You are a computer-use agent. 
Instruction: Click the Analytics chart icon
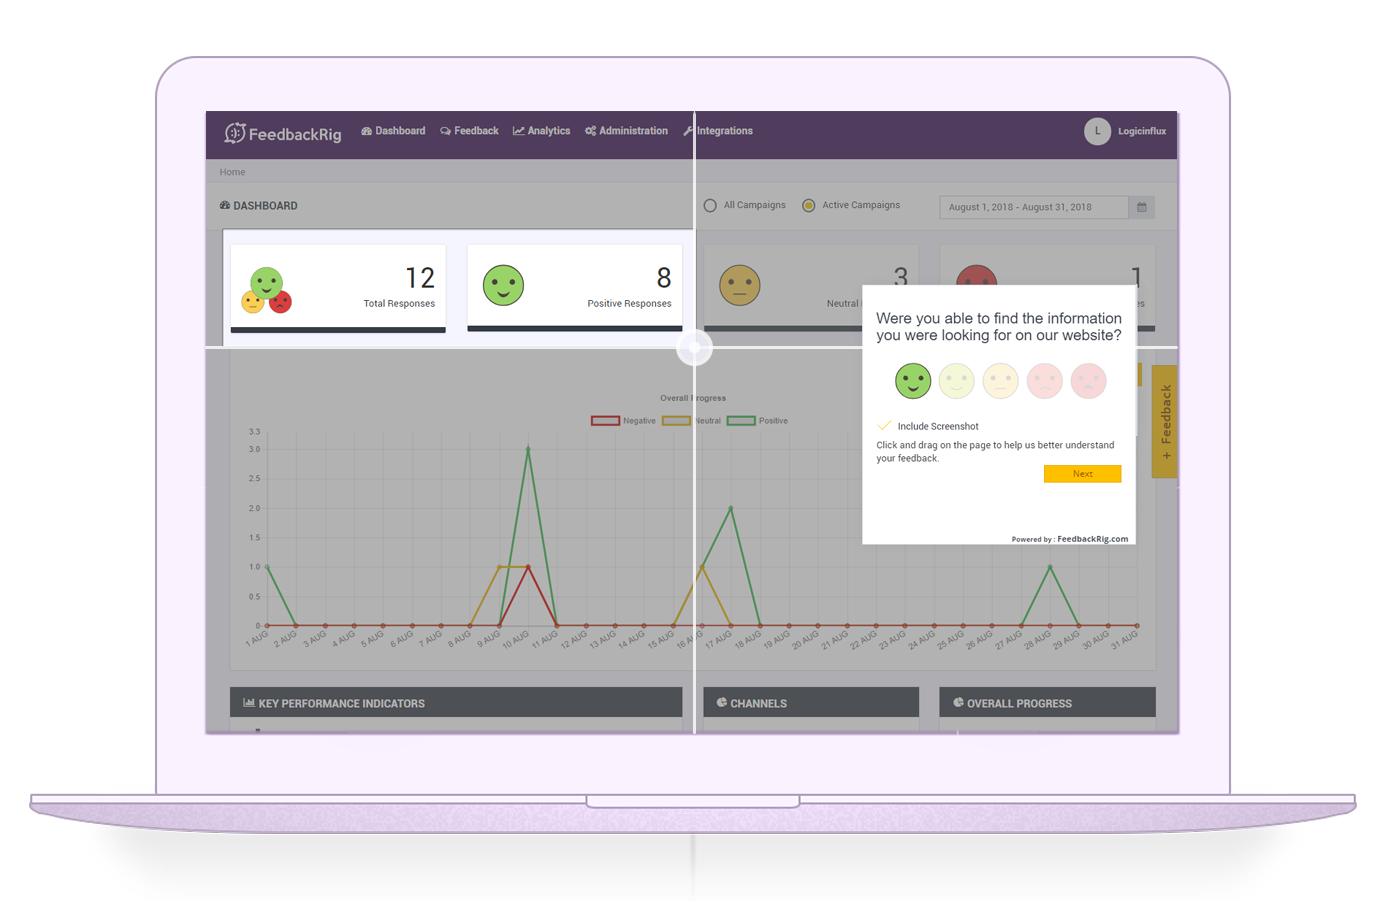pyautogui.click(x=517, y=130)
